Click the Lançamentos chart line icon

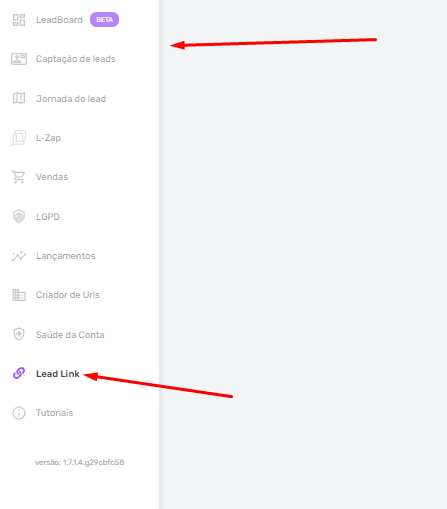tap(19, 256)
